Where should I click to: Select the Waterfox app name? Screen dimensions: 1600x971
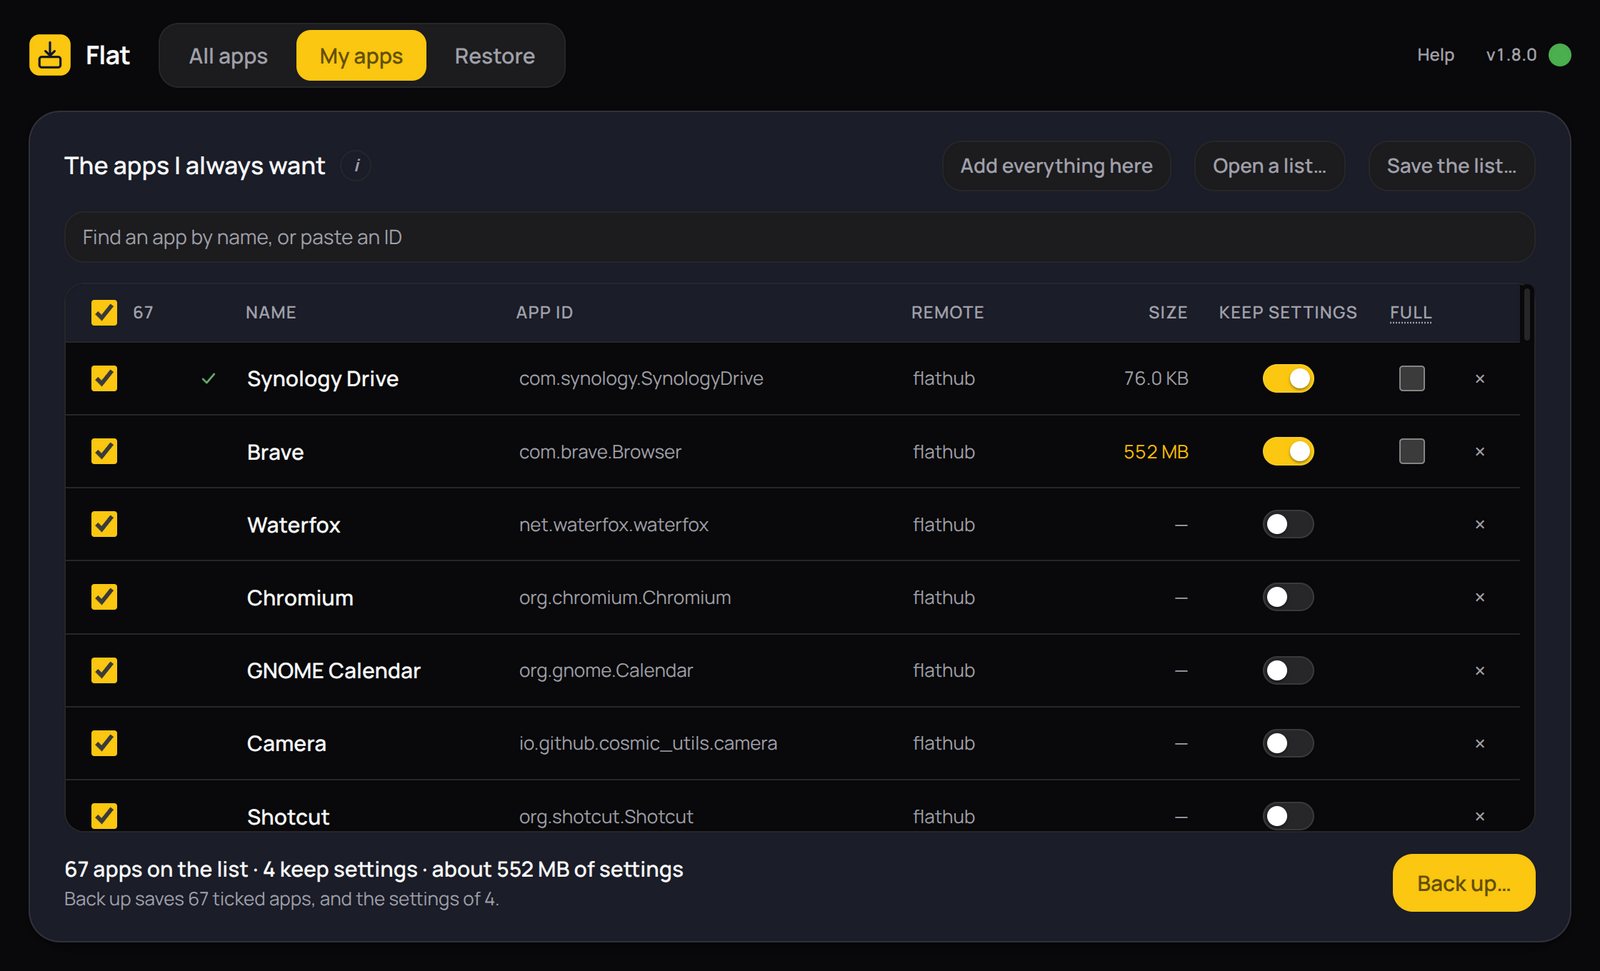(x=294, y=525)
